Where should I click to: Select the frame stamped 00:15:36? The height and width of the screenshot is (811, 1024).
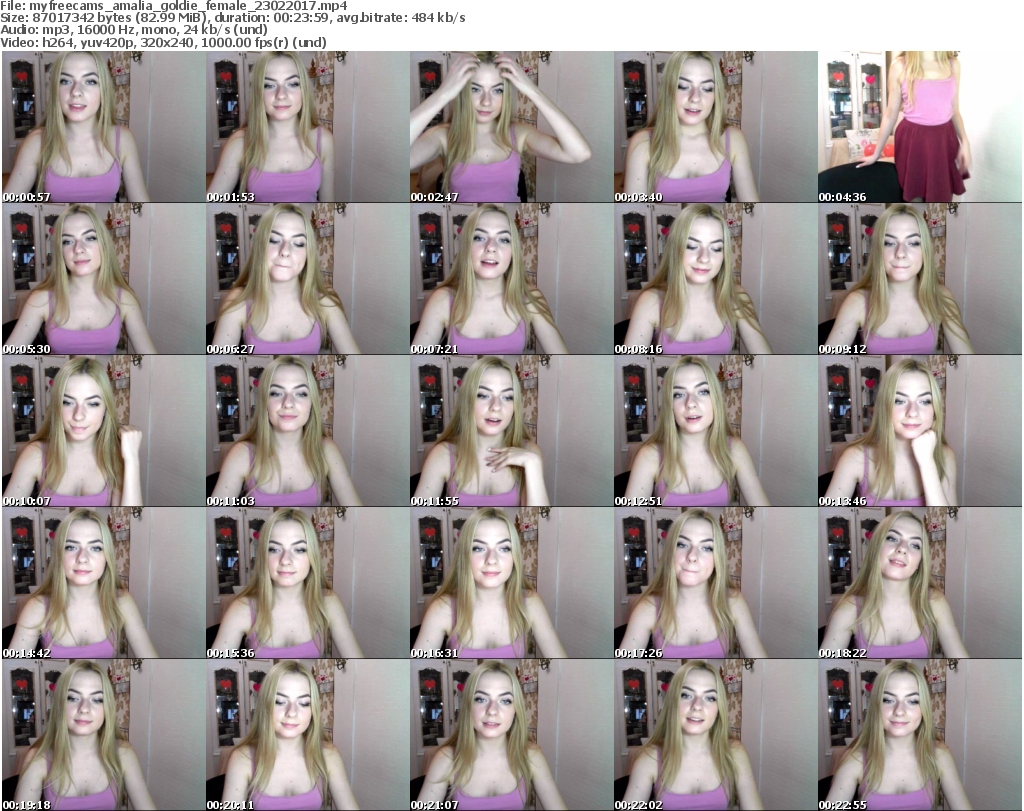coord(308,583)
